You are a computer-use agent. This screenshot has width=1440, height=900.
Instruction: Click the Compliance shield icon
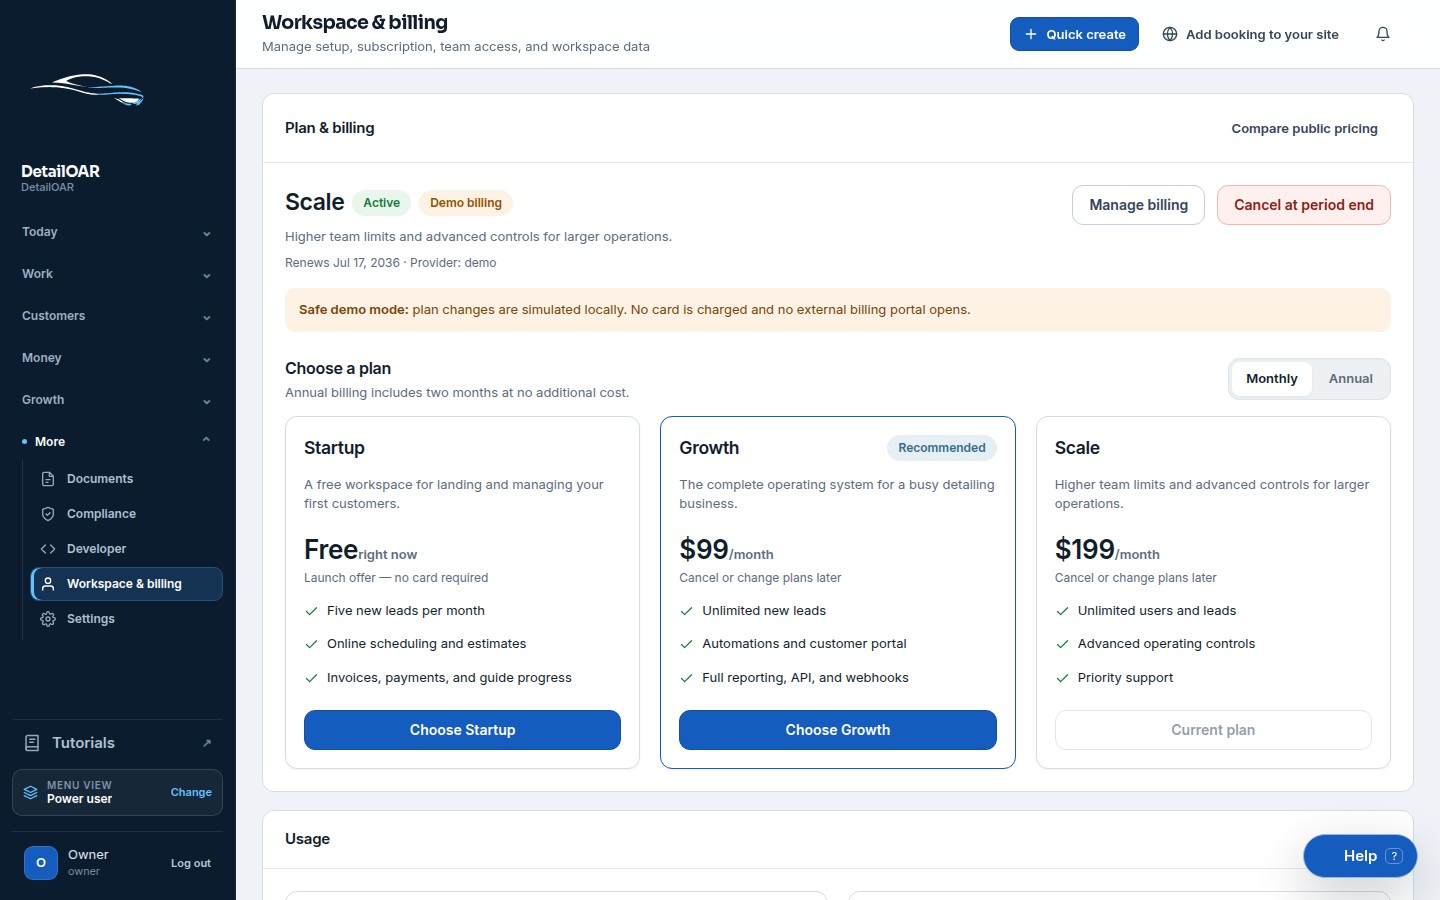[48, 514]
